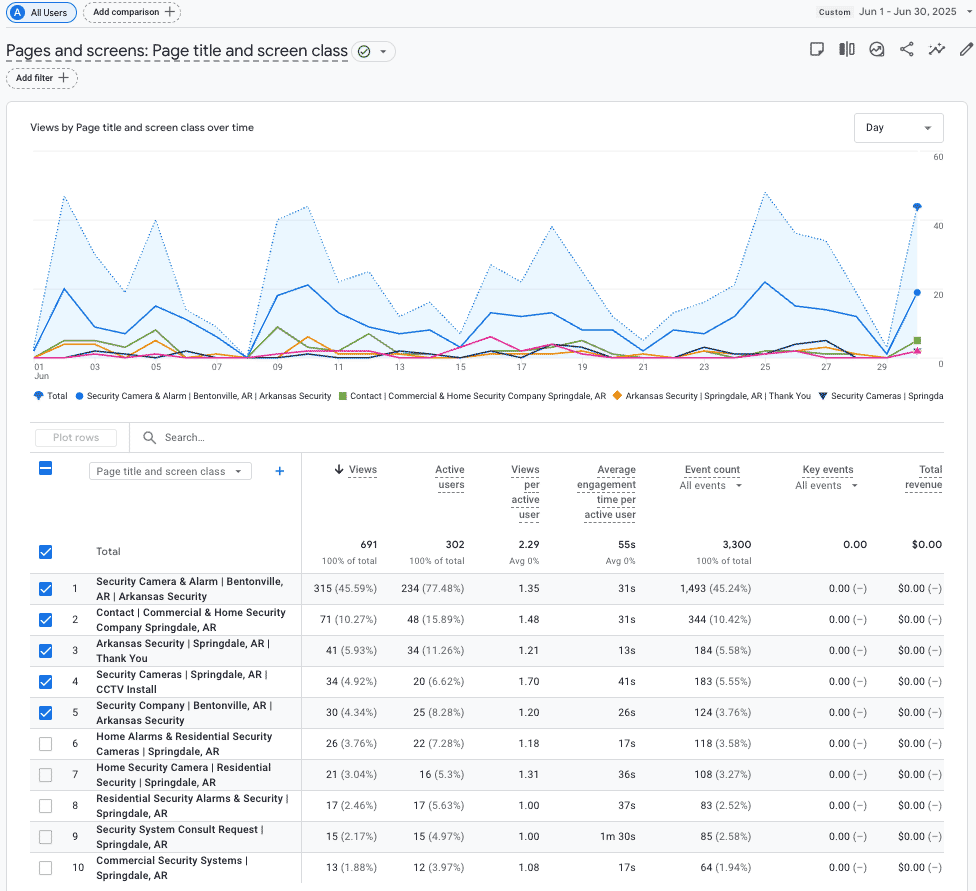Sort by the Views column header
Viewport: 976px width, 891px height.
coord(362,470)
